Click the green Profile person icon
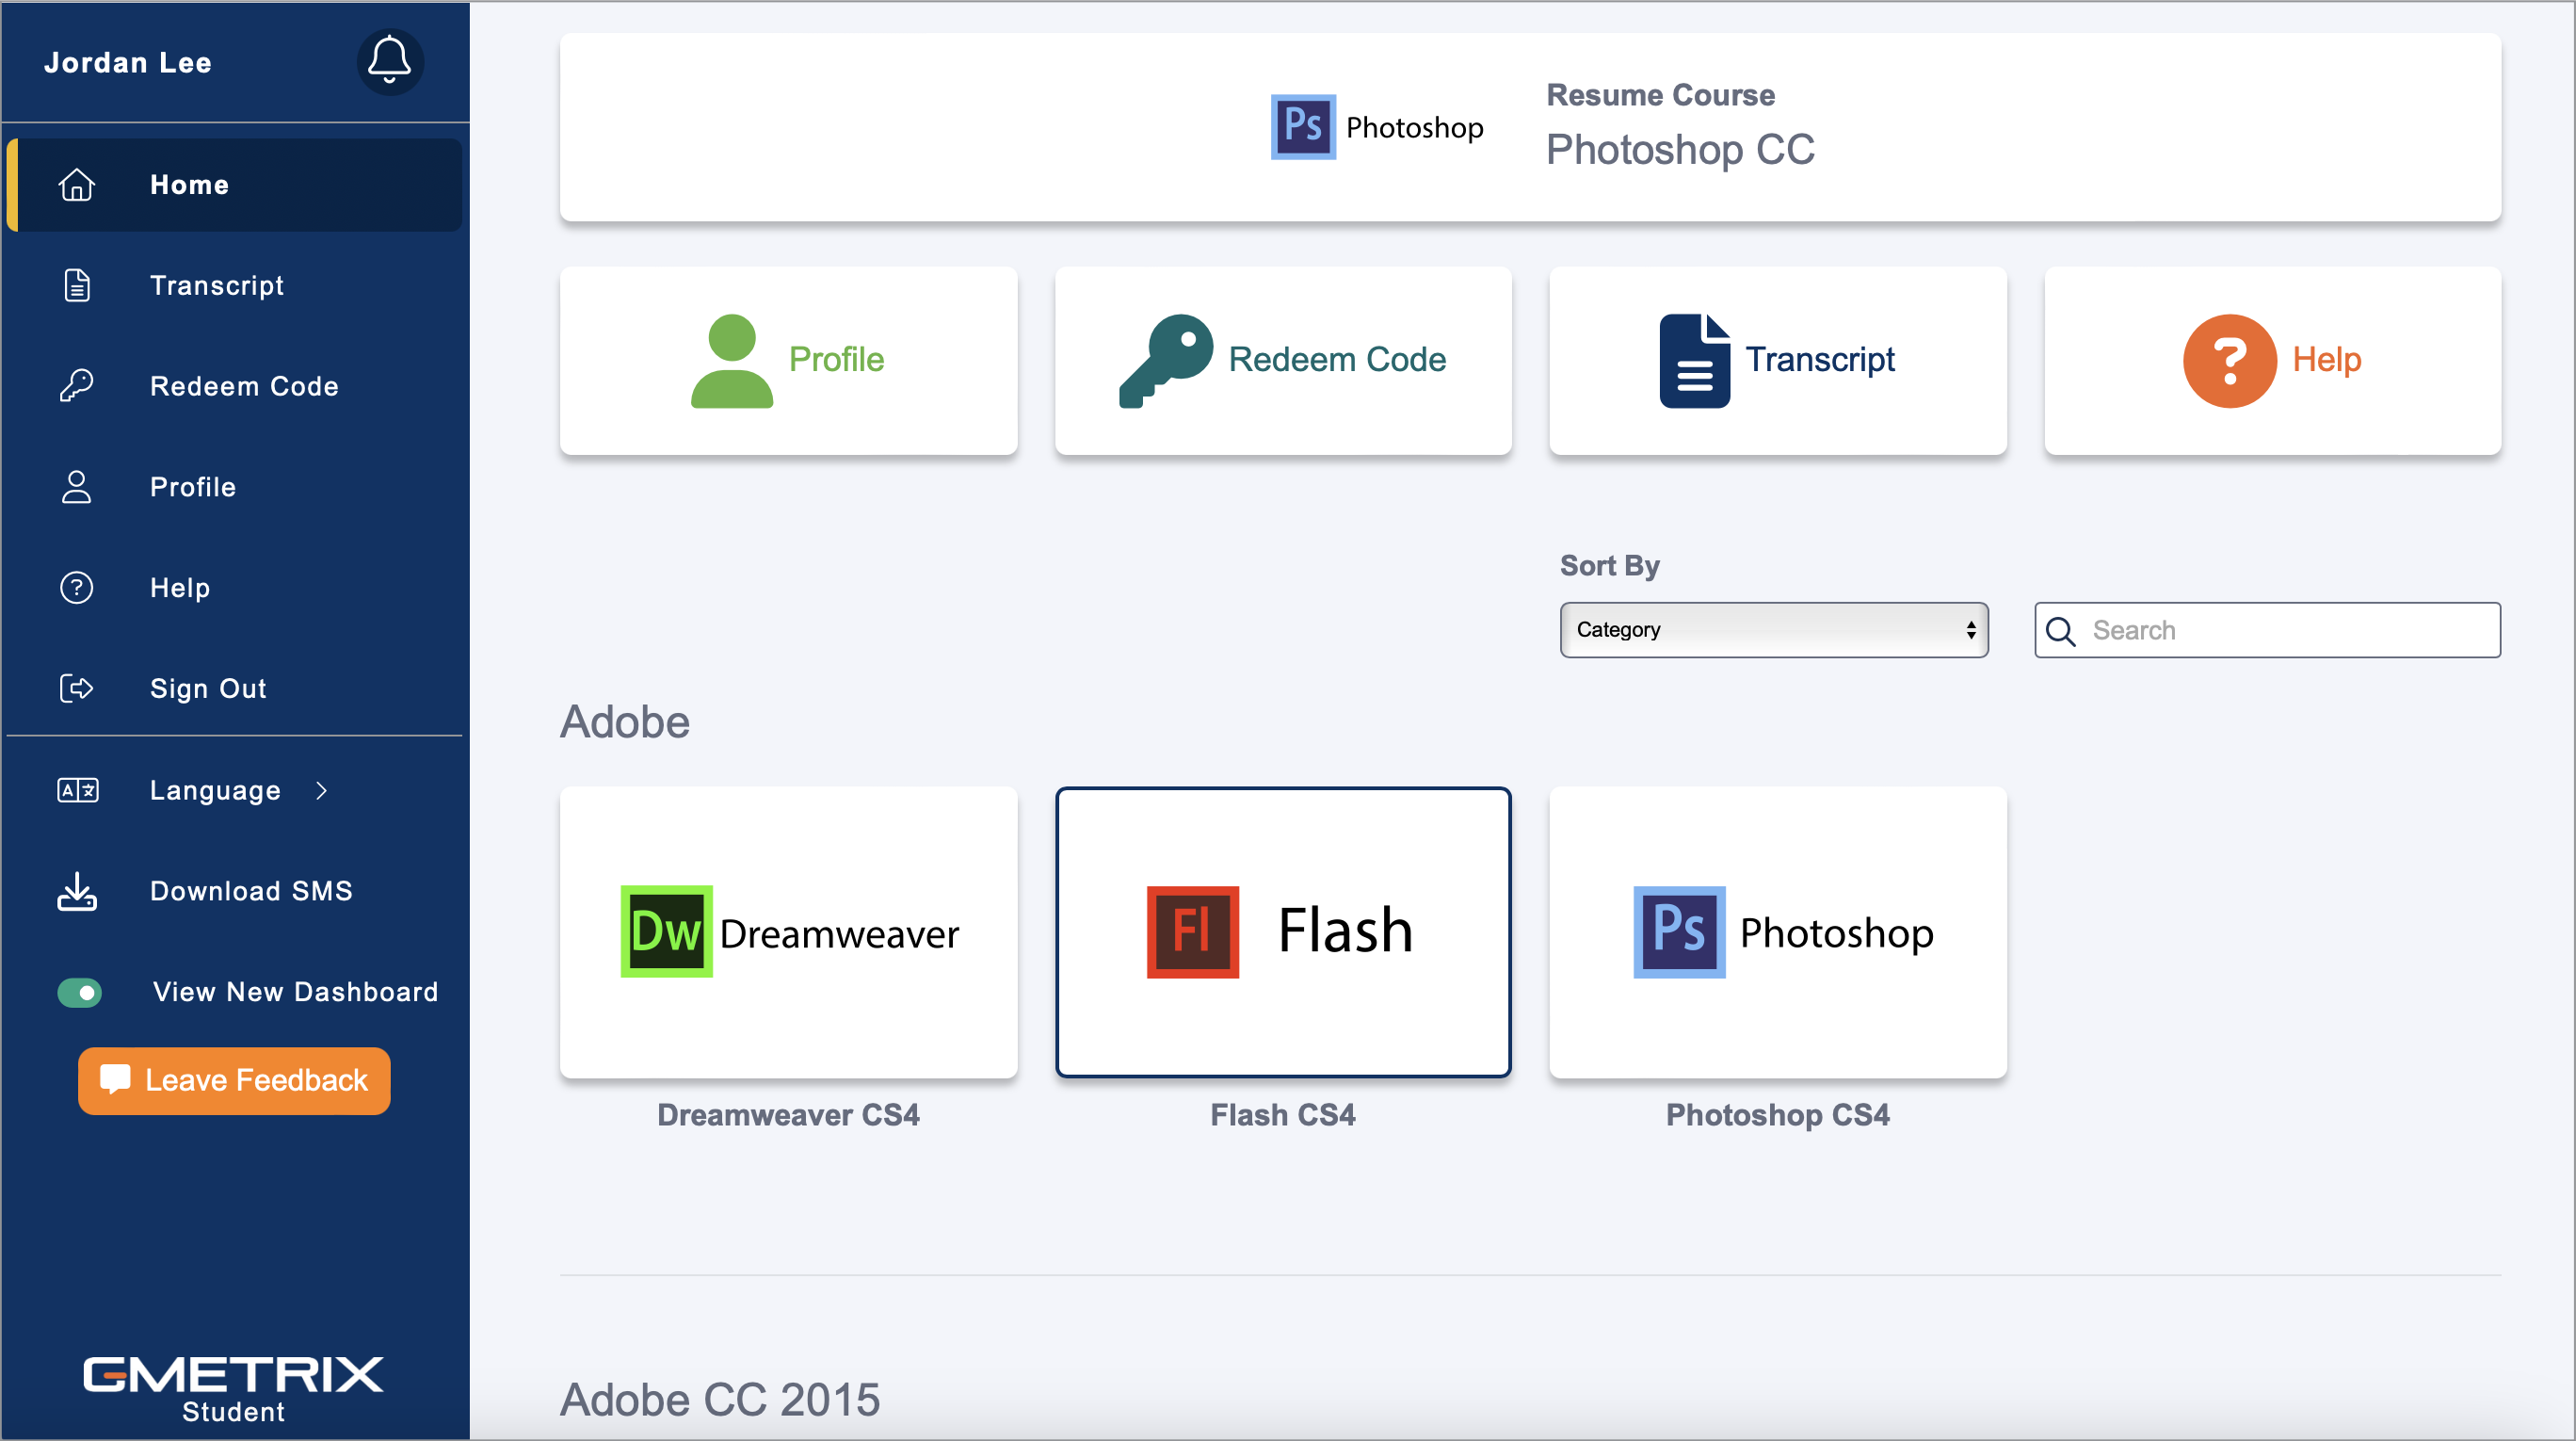This screenshot has height=1441, width=2576. (731, 360)
